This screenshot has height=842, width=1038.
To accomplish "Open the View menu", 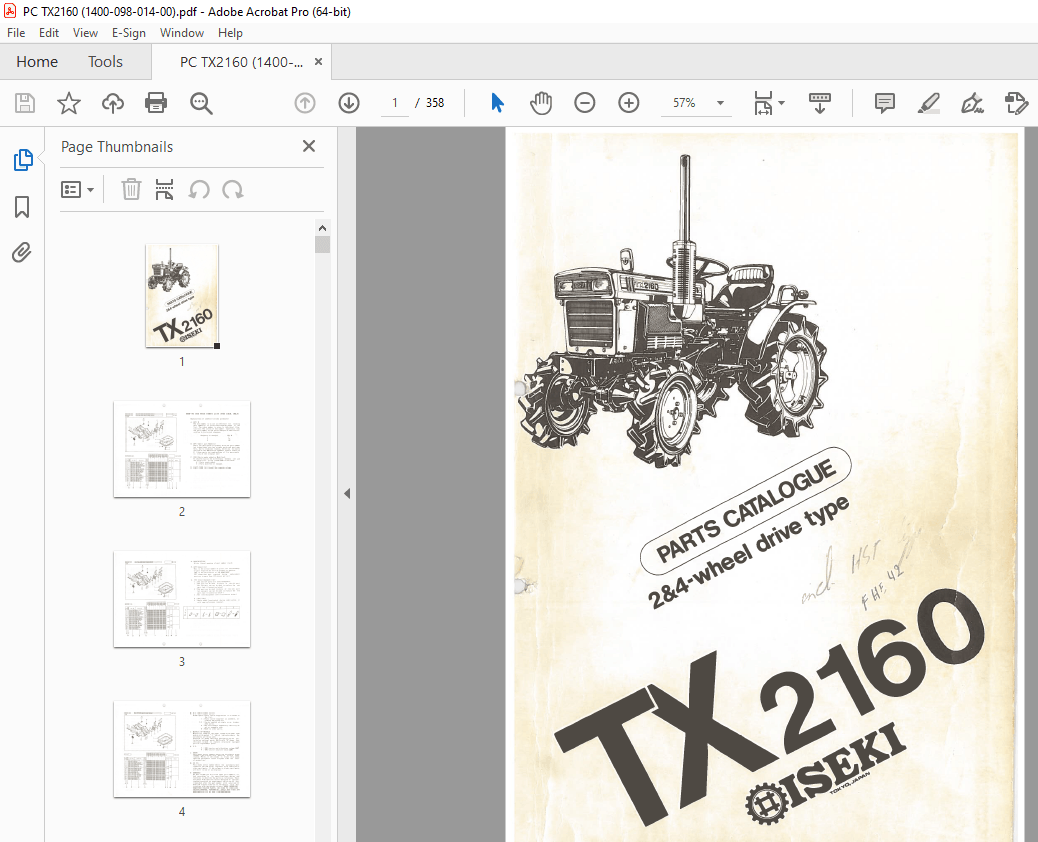I will 85,32.
